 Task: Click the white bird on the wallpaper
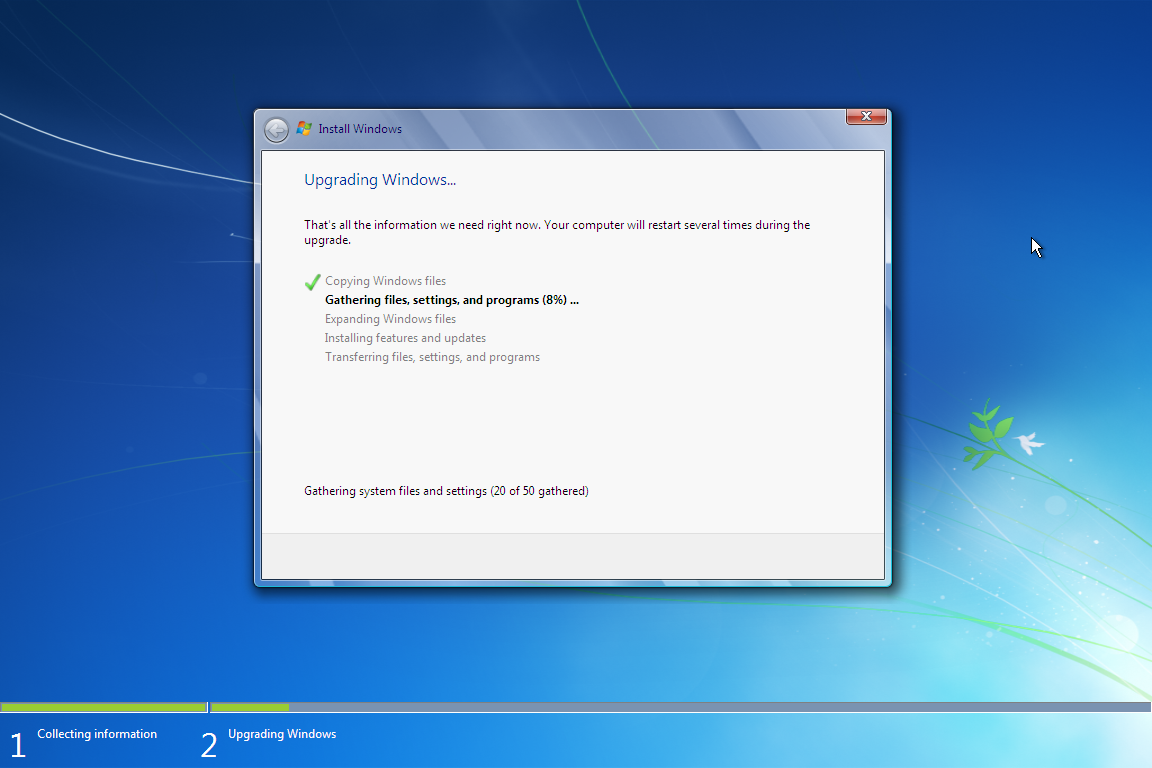pos(1027,442)
